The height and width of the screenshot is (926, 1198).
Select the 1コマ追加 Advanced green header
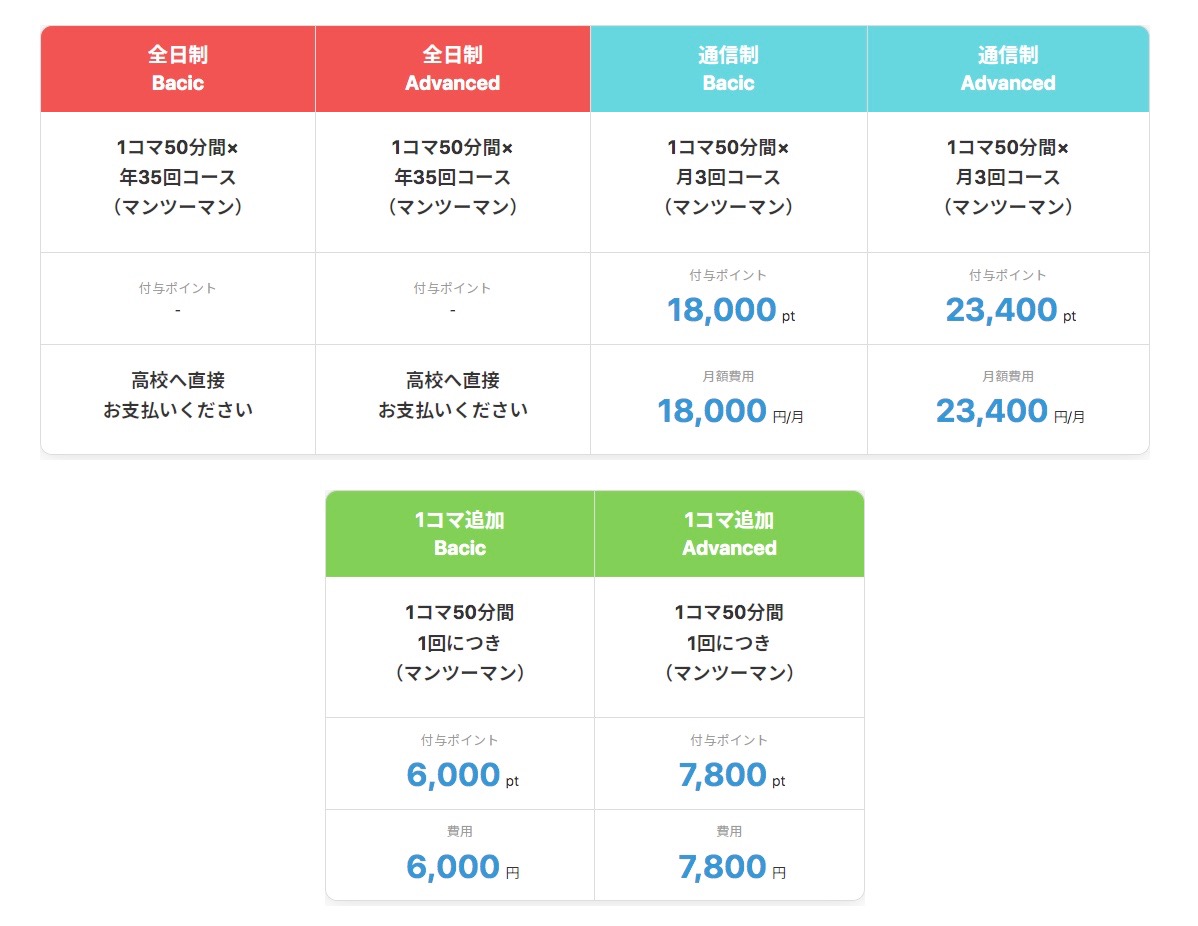click(729, 534)
